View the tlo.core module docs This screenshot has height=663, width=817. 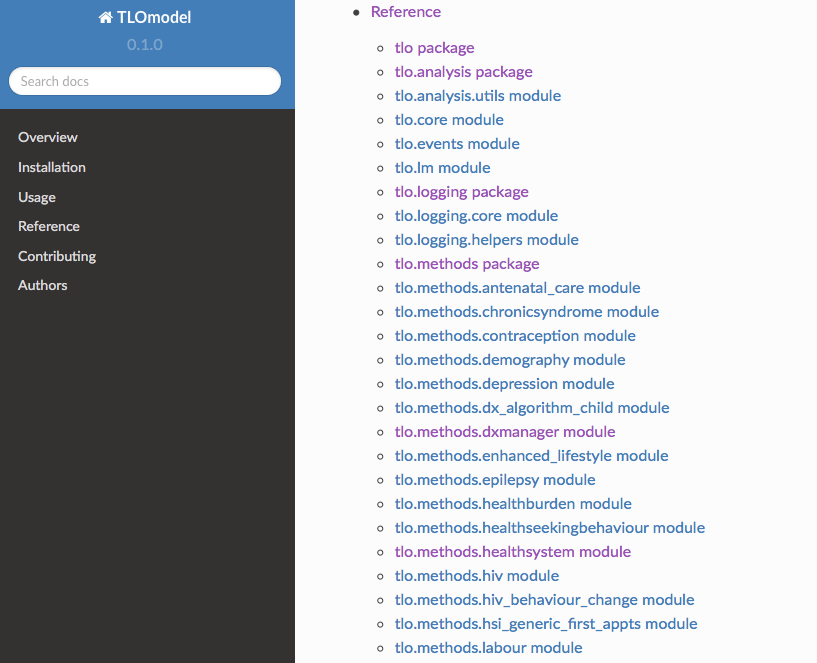(448, 119)
